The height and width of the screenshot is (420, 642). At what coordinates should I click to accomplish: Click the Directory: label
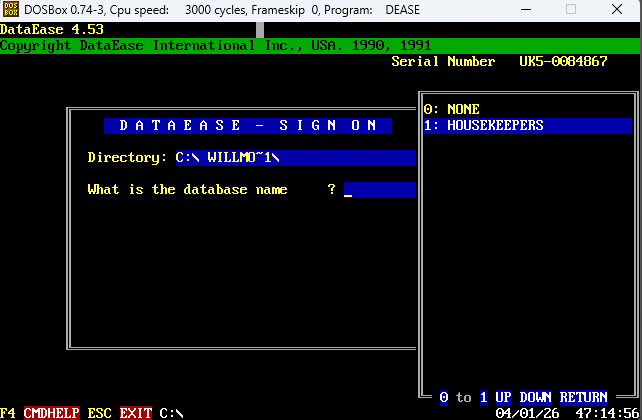[127, 158]
